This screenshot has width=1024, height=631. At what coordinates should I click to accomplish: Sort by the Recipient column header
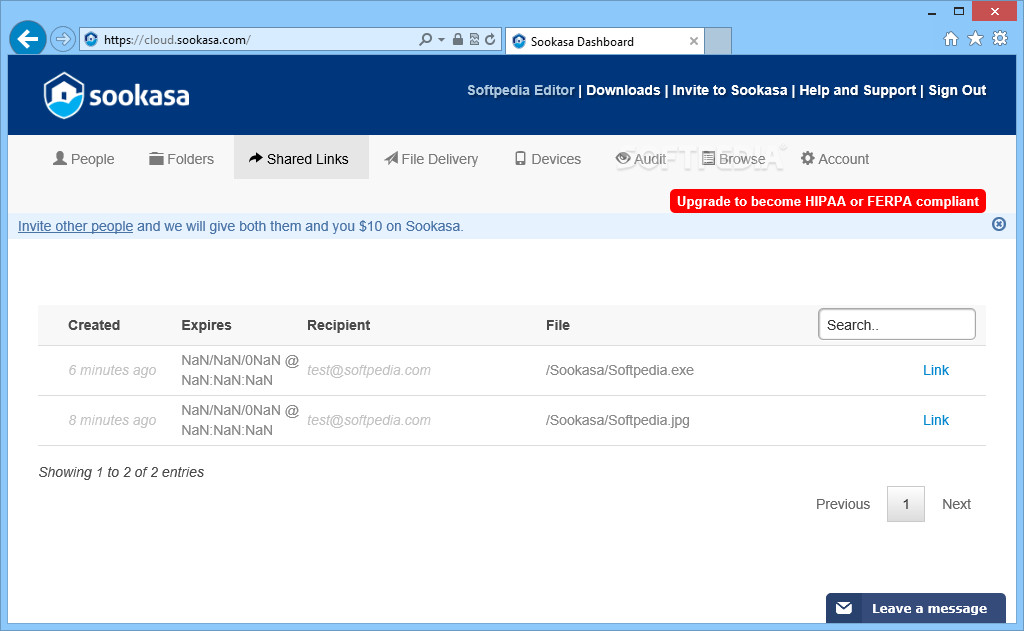pyautogui.click(x=338, y=325)
